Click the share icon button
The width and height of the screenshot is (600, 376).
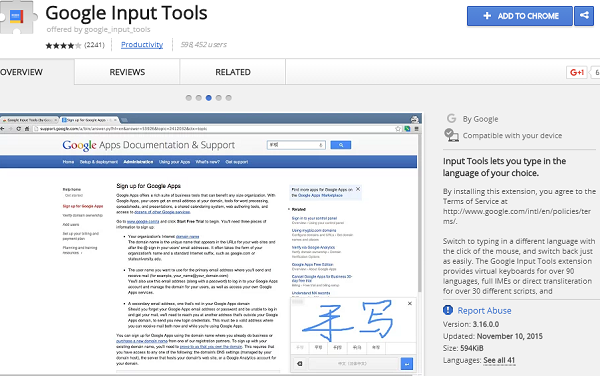coord(584,16)
